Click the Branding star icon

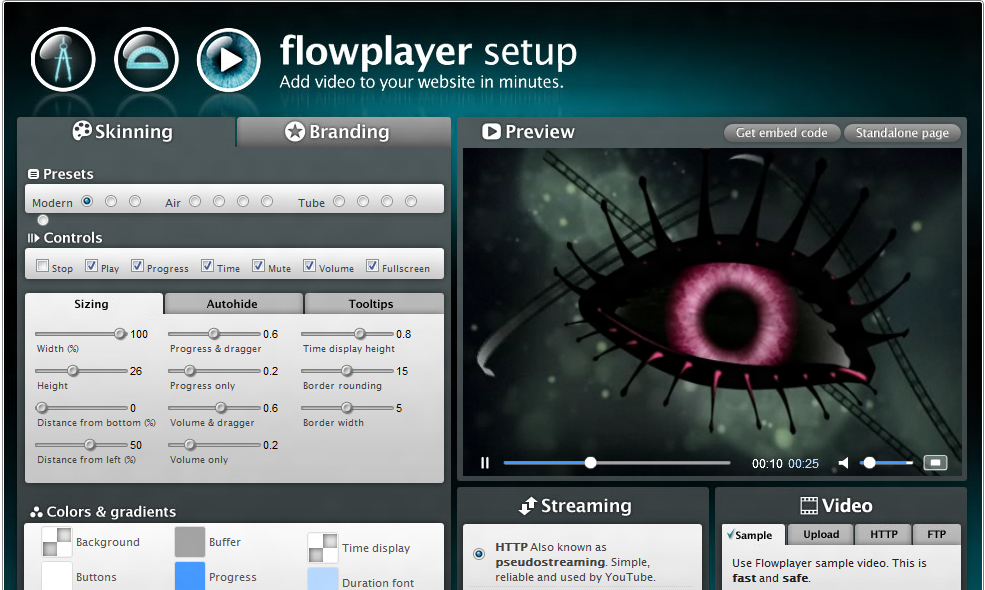pyautogui.click(x=295, y=131)
